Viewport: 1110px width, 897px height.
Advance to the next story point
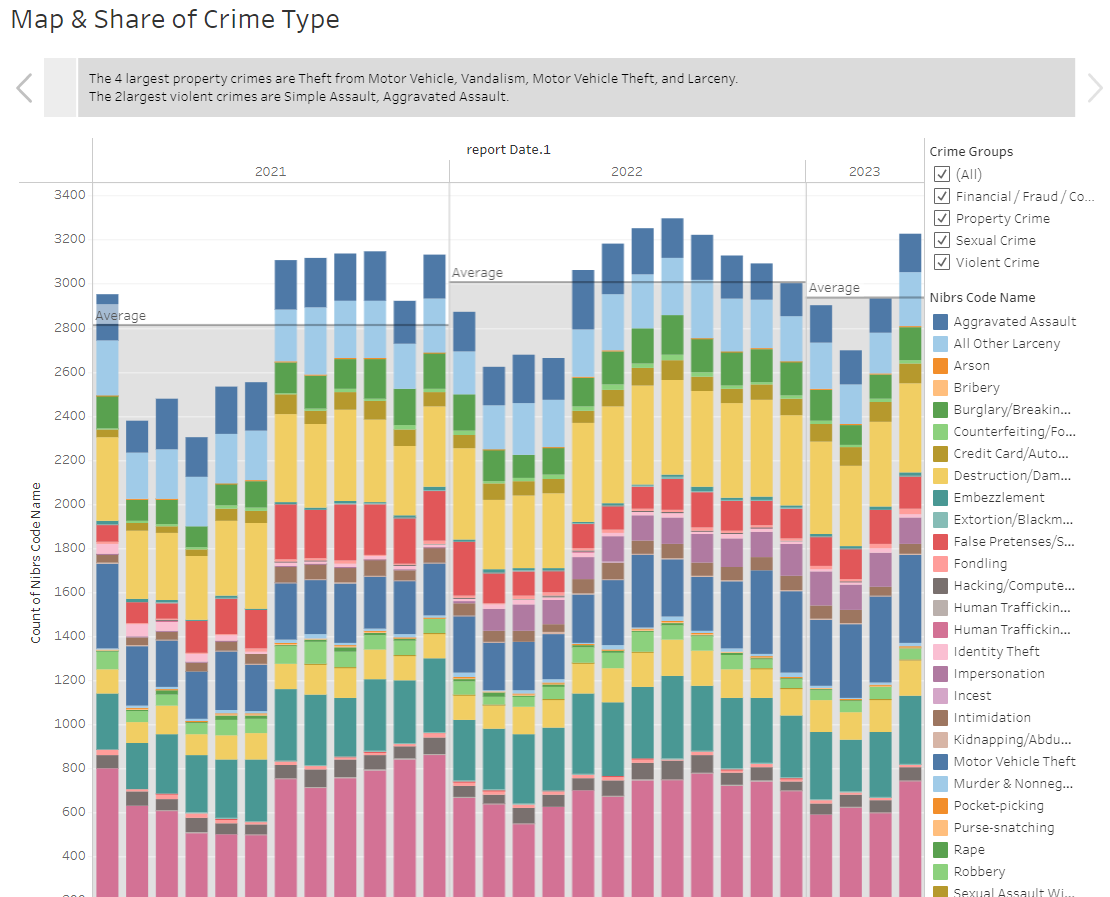click(1095, 88)
